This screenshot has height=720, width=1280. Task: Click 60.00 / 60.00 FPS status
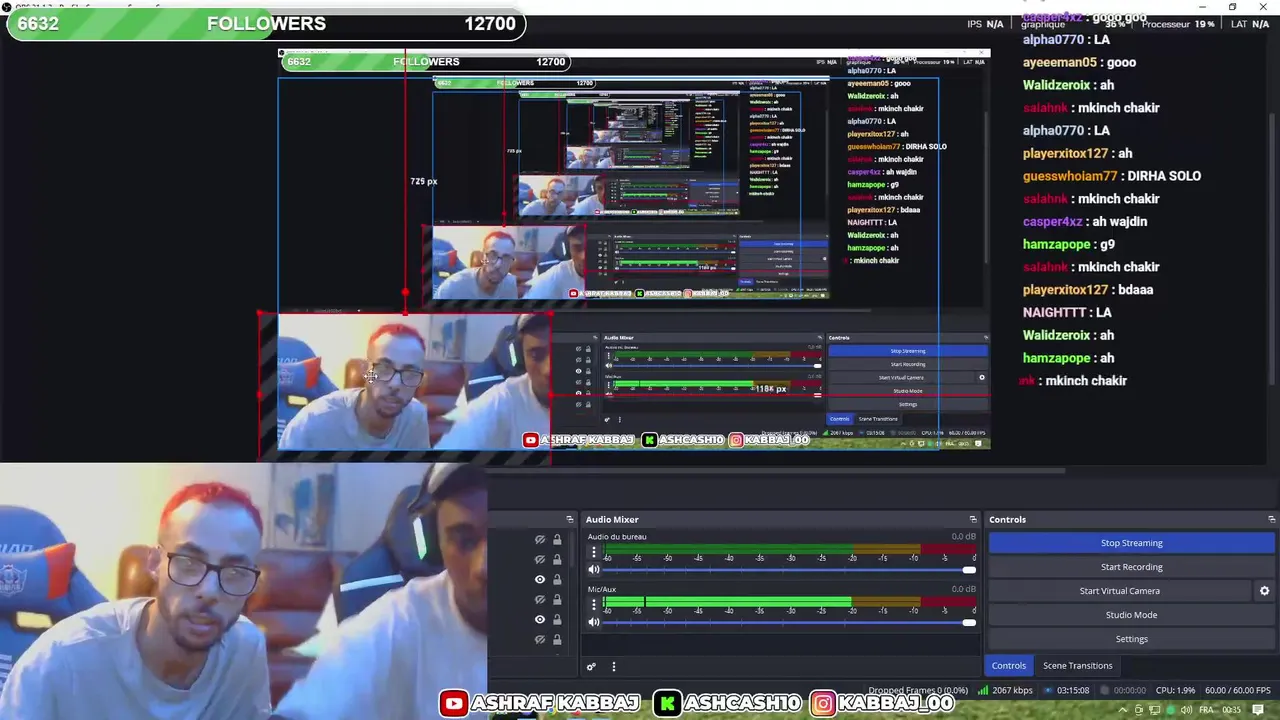pyautogui.click(x=1237, y=690)
